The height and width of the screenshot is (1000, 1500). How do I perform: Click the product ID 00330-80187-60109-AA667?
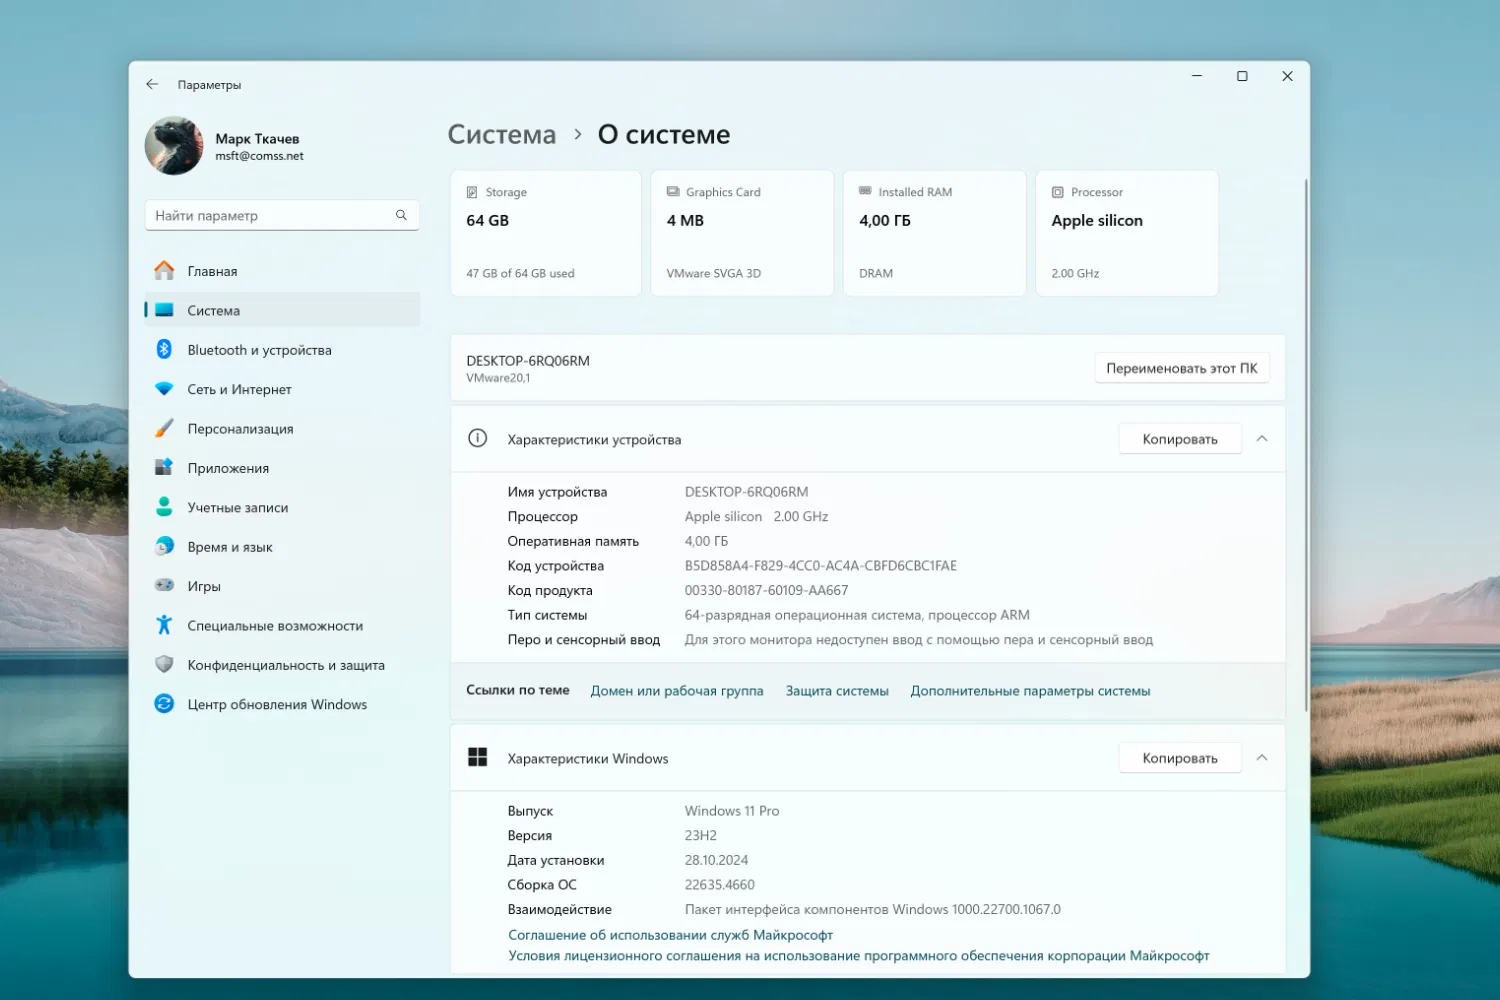click(x=766, y=590)
